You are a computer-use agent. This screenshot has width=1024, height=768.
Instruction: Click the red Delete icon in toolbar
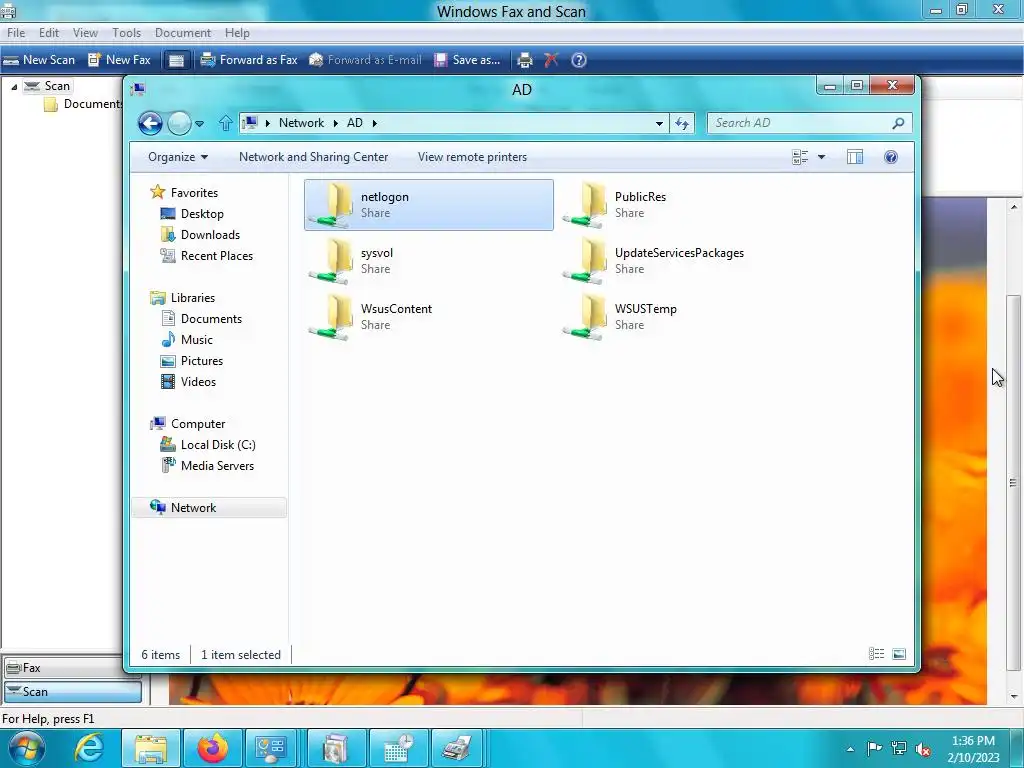[x=551, y=60]
